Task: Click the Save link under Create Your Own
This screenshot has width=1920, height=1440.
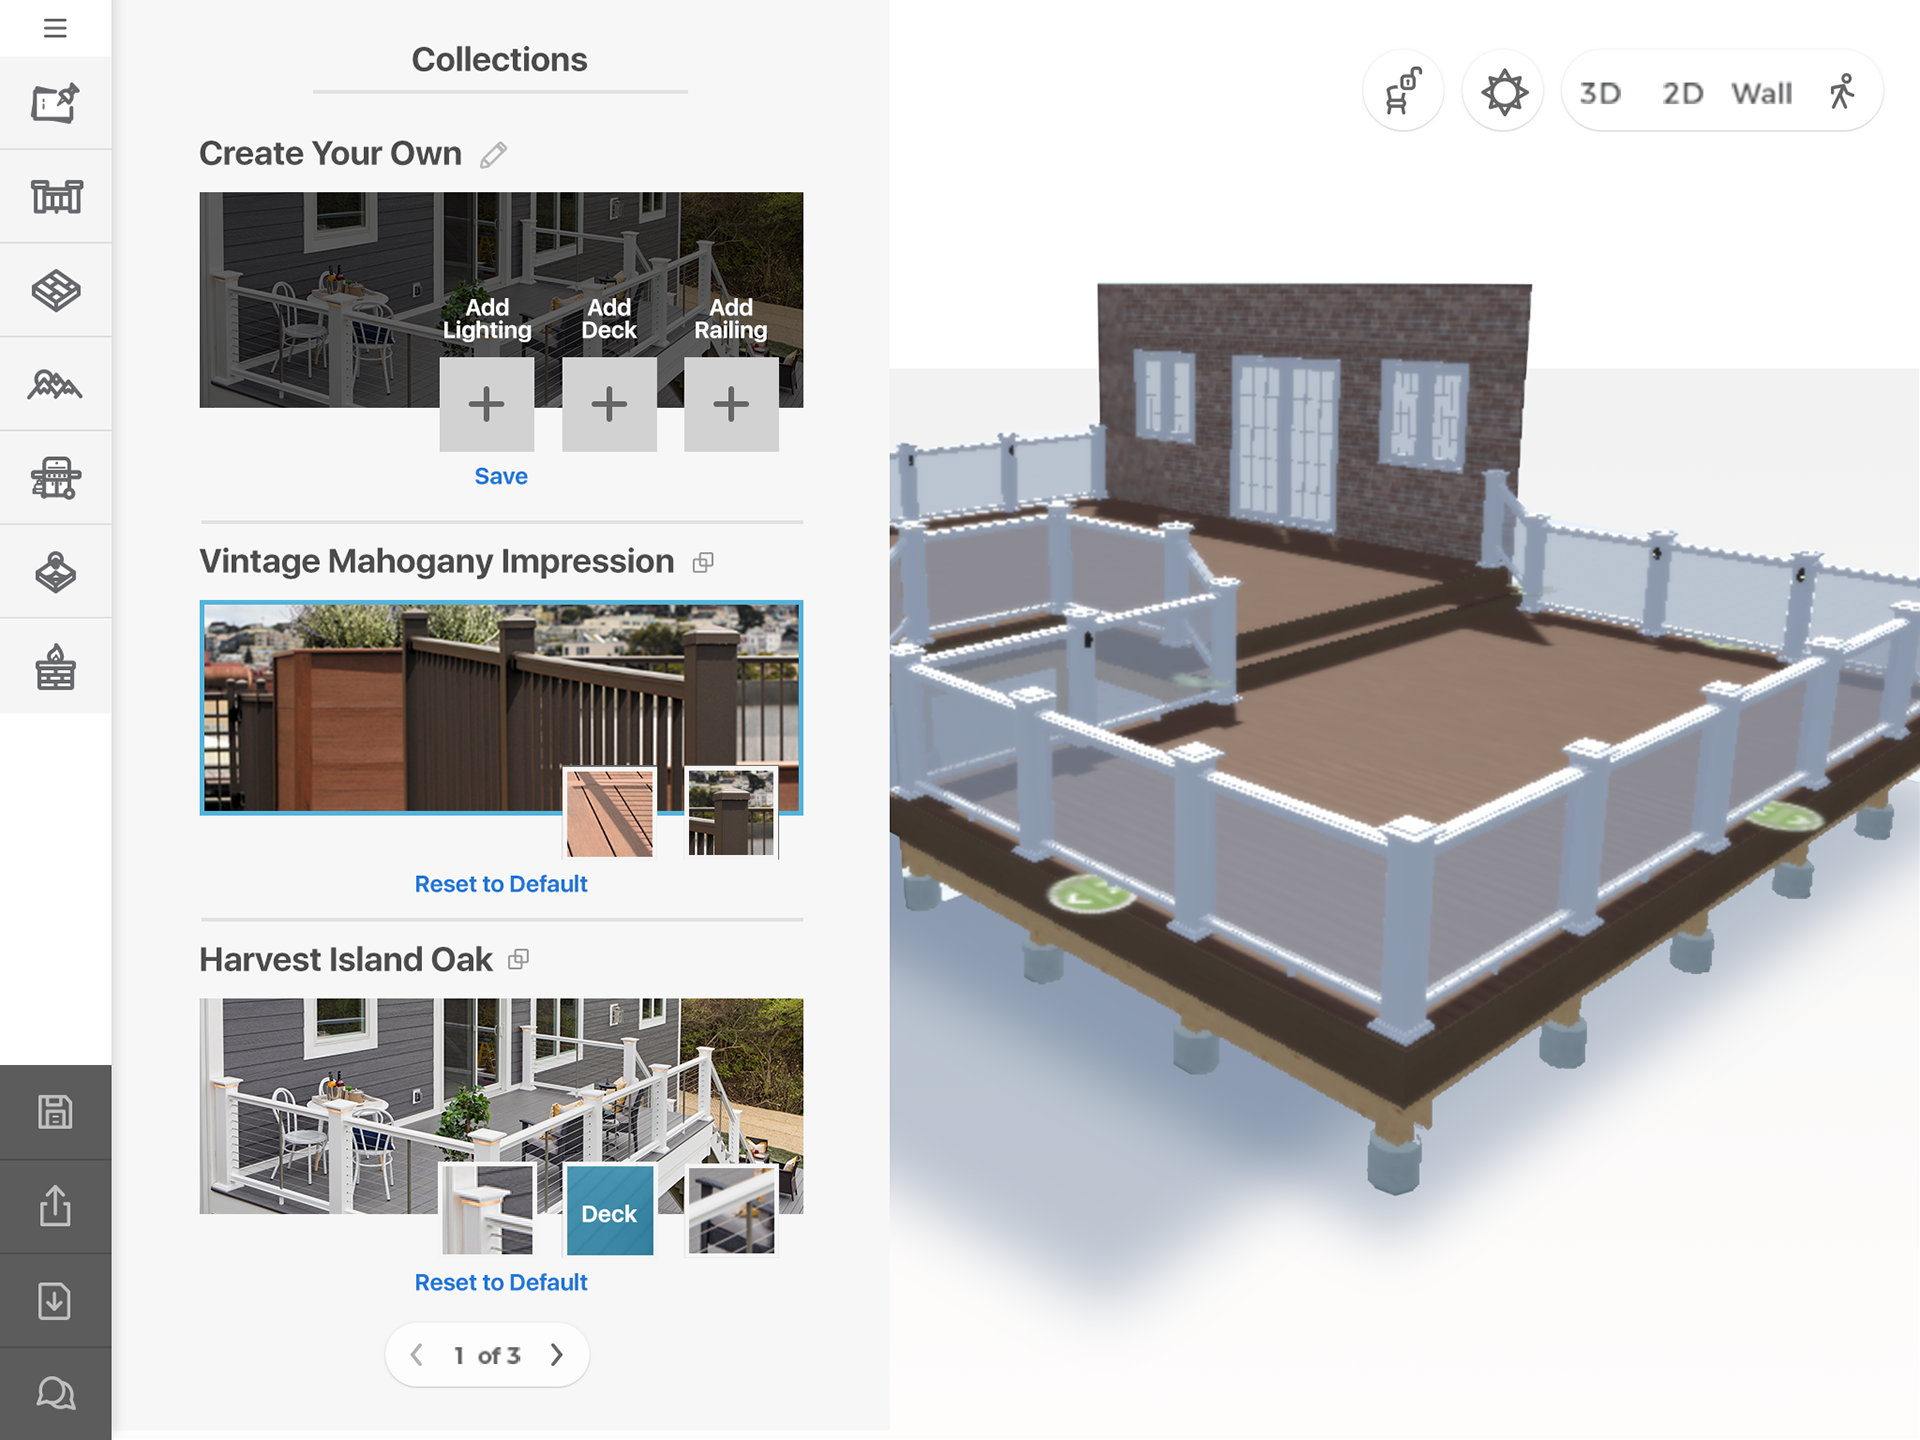Action: (501, 476)
